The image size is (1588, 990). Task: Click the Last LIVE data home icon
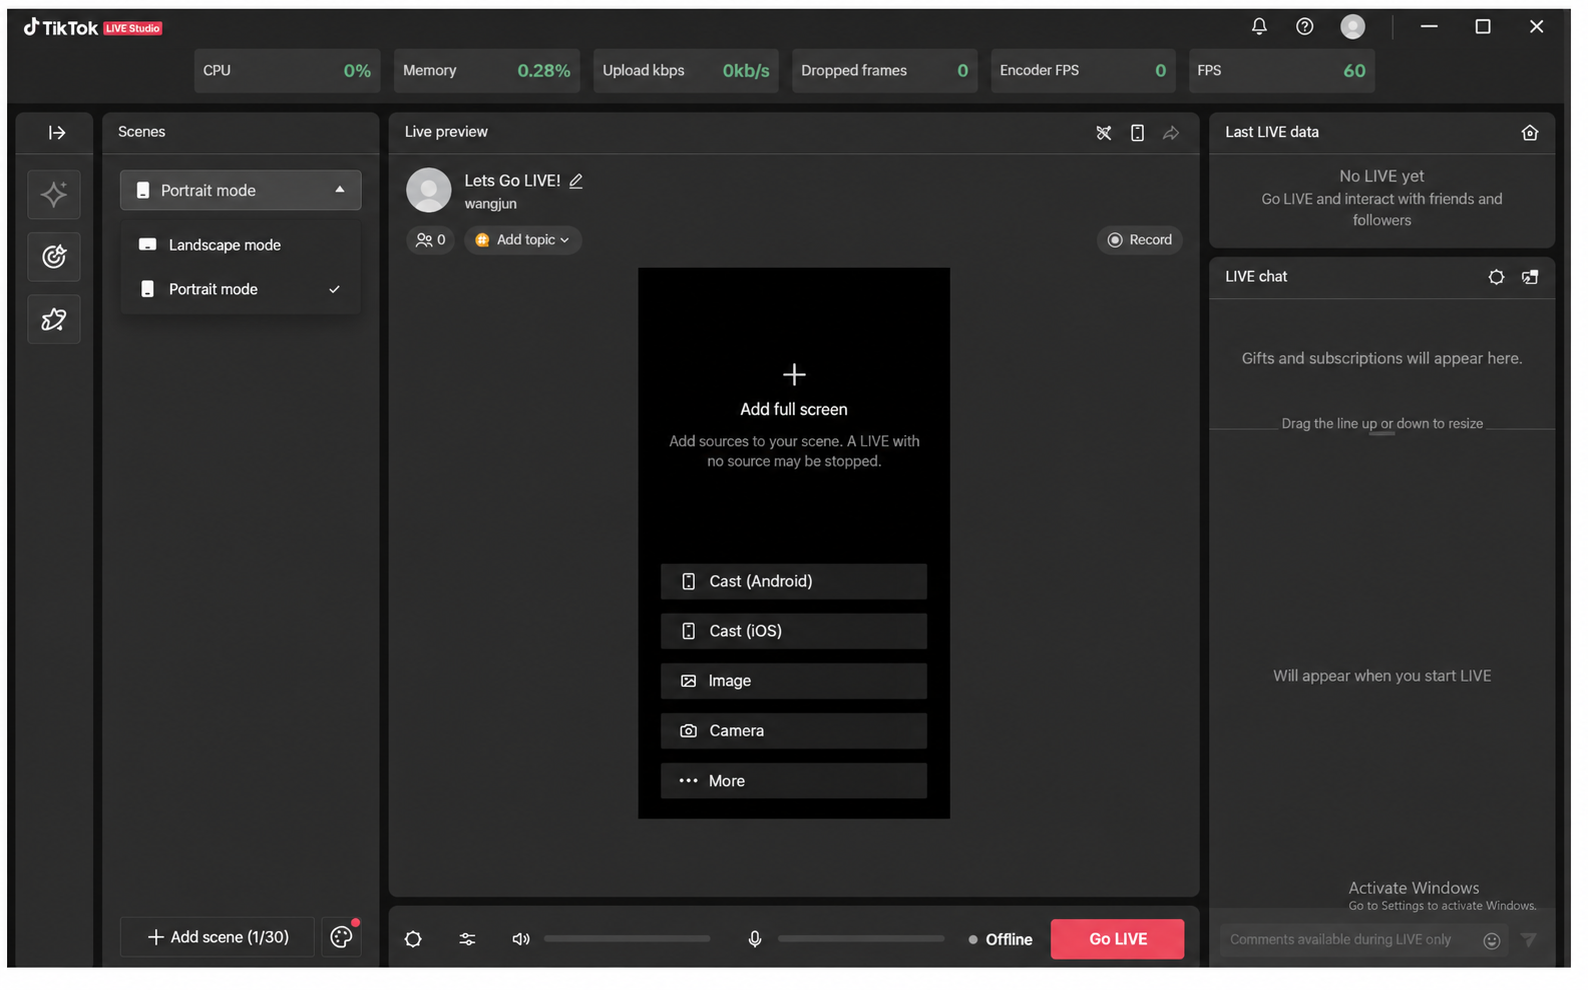click(x=1529, y=133)
